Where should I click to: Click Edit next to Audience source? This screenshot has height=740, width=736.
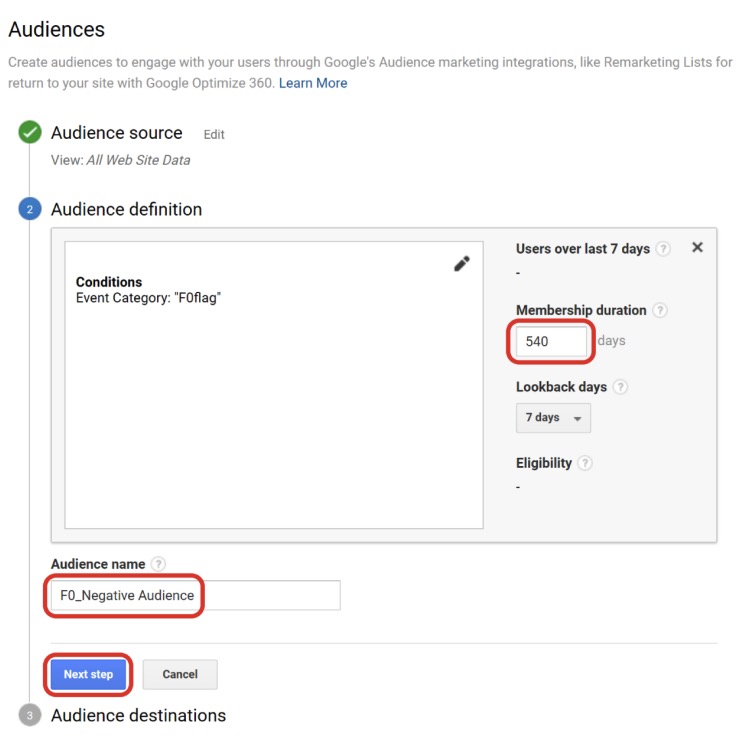pos(214,134)
